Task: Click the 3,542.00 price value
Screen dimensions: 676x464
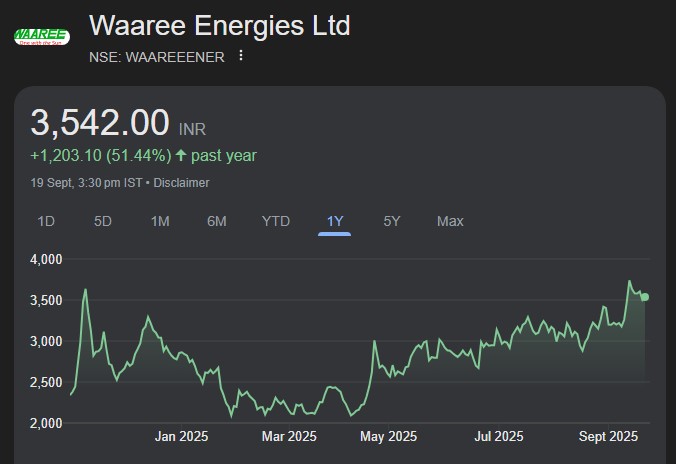Action: [100, 123]
